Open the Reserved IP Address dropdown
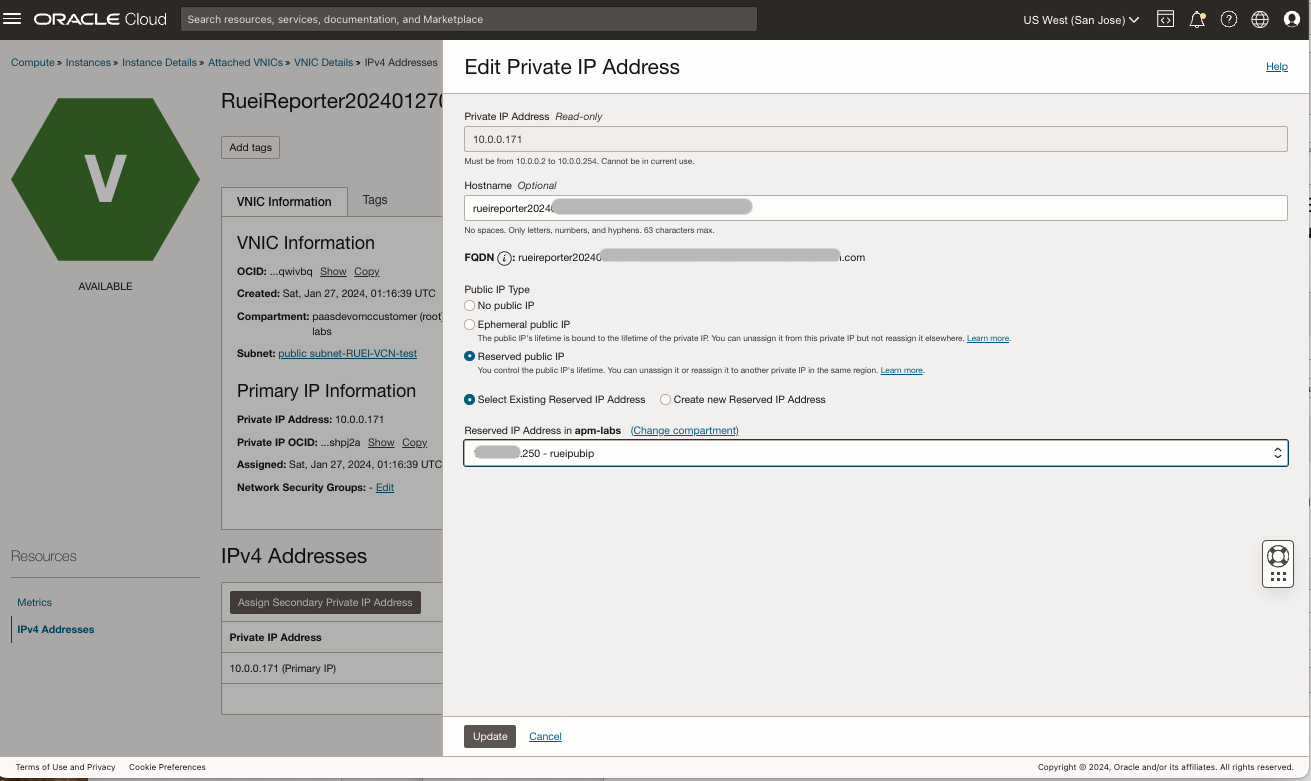This screenshot has width=1311, height=781. pos(875,453)
